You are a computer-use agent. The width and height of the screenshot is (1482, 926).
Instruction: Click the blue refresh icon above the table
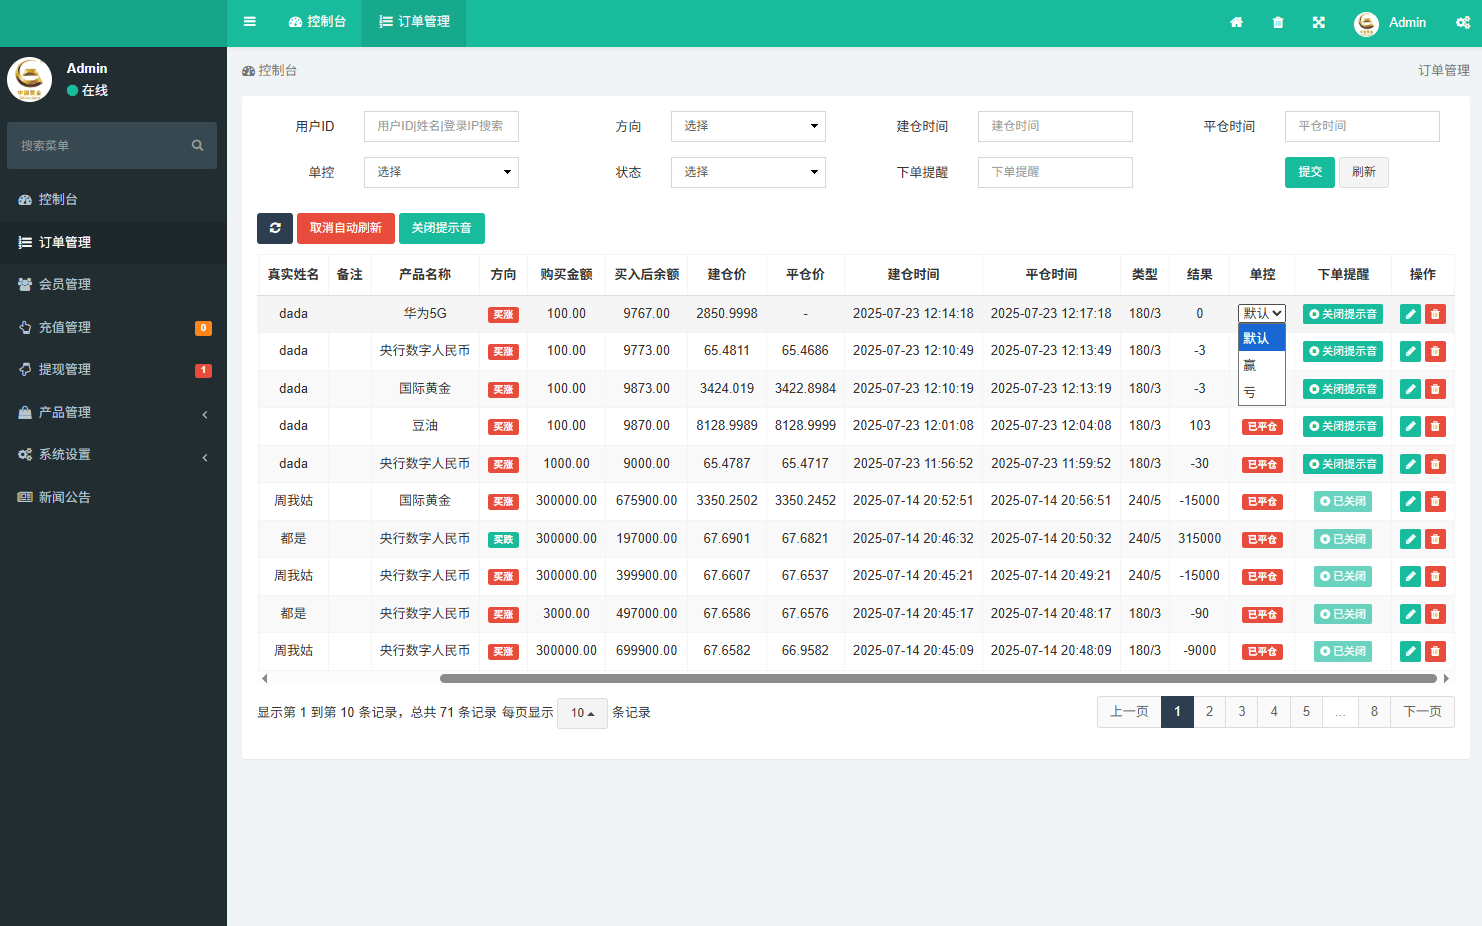[x=275, y=228]
